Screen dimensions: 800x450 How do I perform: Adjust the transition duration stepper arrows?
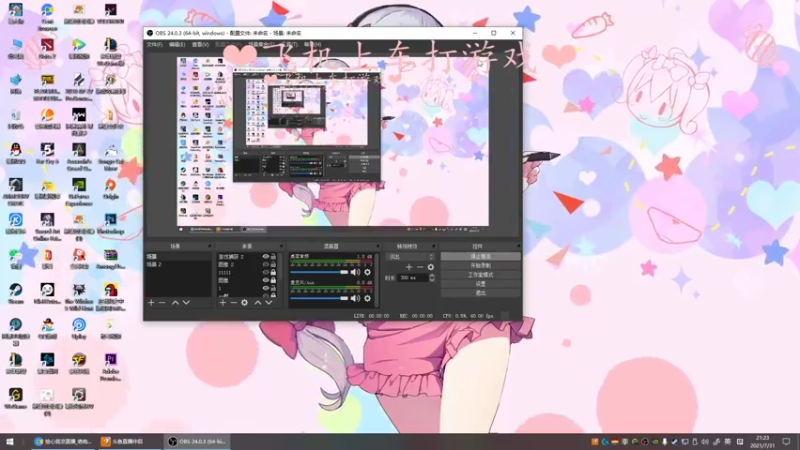pyautogui.click(x=432, y=278)
